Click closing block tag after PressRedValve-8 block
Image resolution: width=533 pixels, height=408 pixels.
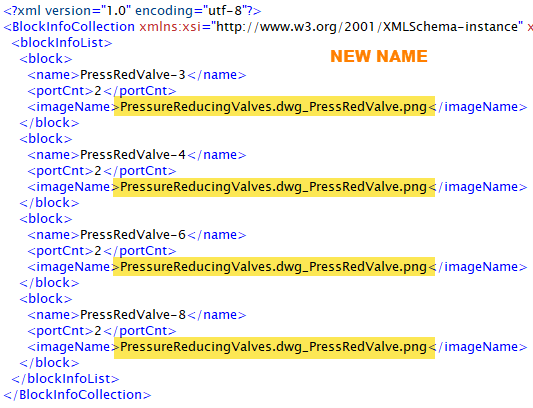pos(49,363)
